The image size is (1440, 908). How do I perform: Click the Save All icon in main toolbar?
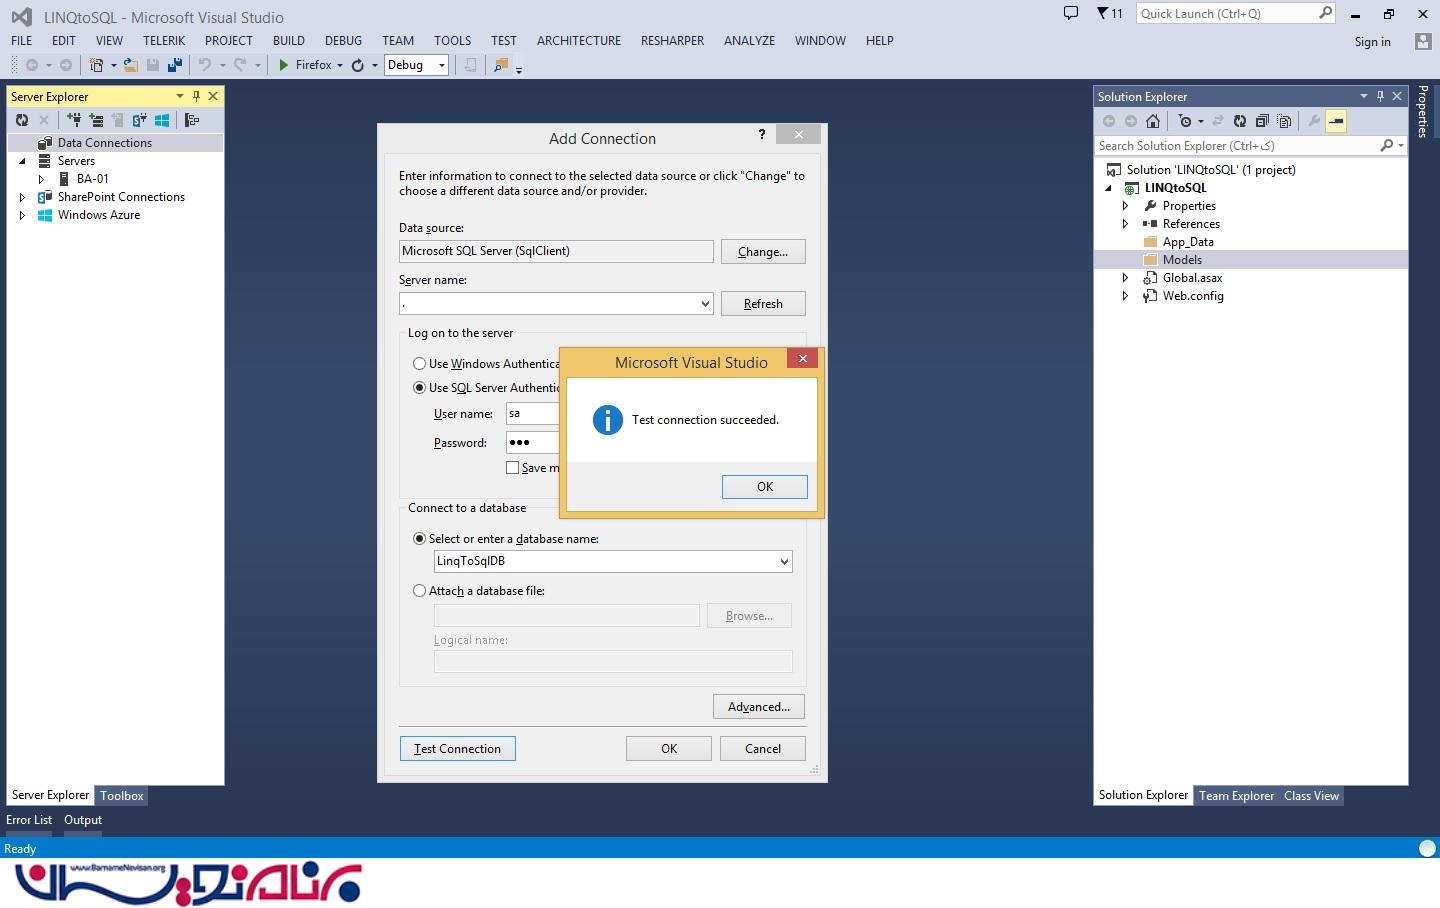(x=174, y=65)
